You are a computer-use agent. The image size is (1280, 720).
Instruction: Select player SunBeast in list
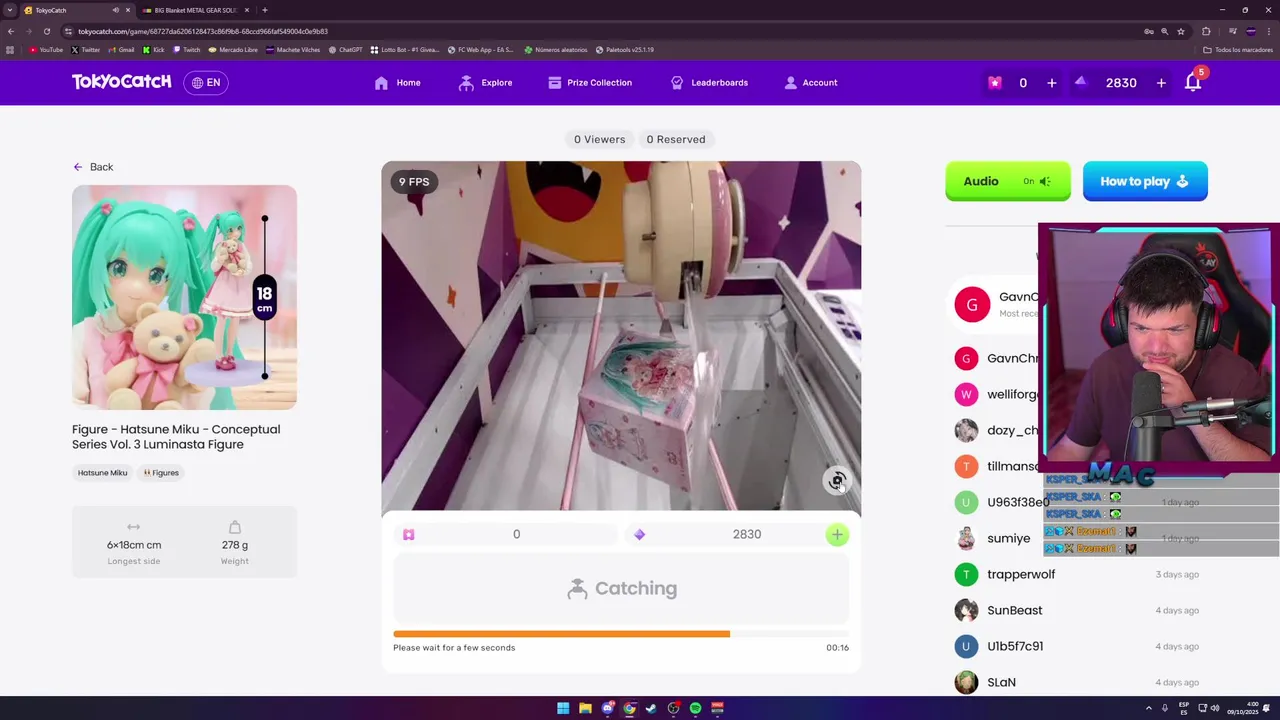tap(1077, 610)
